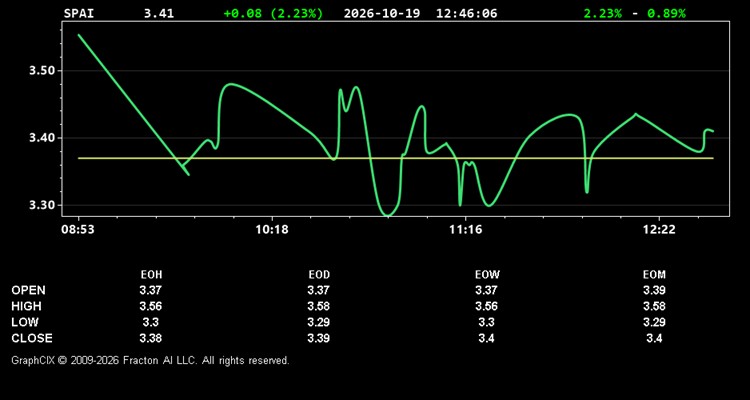Click EOM low value 3.29

click(x=654, y=322)
